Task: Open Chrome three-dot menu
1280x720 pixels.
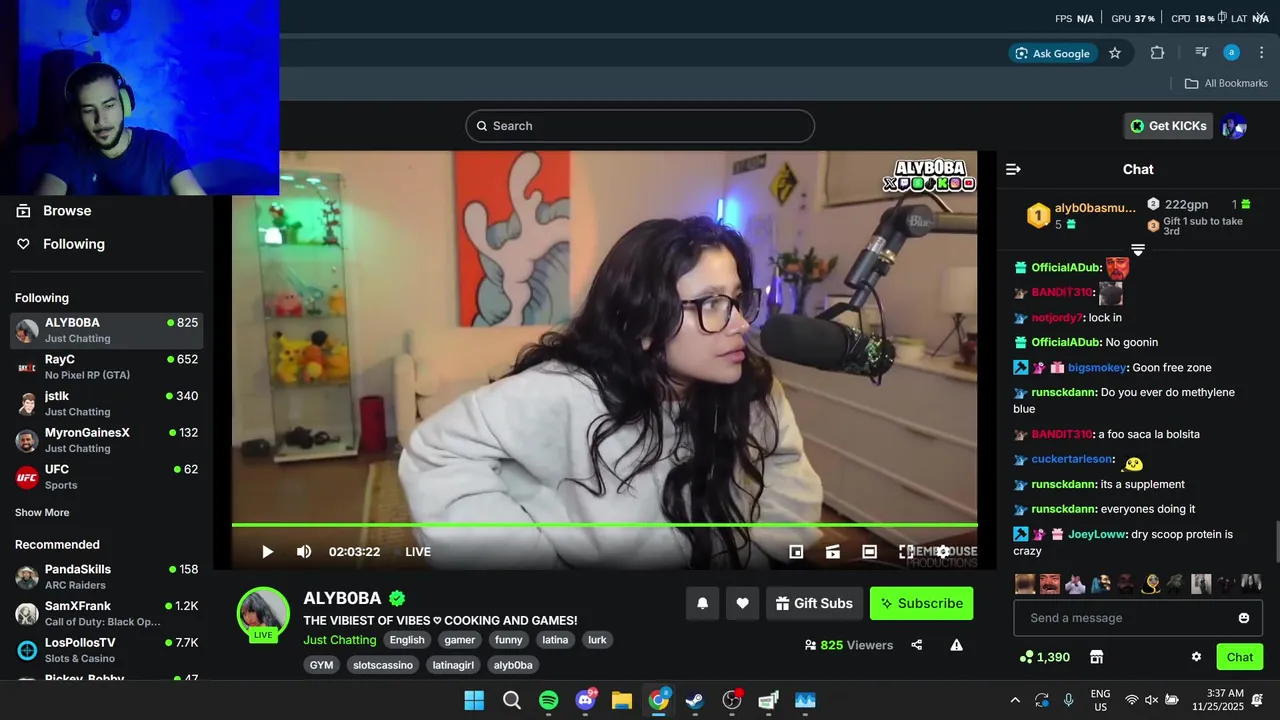Action: (x=1261, y=53)
